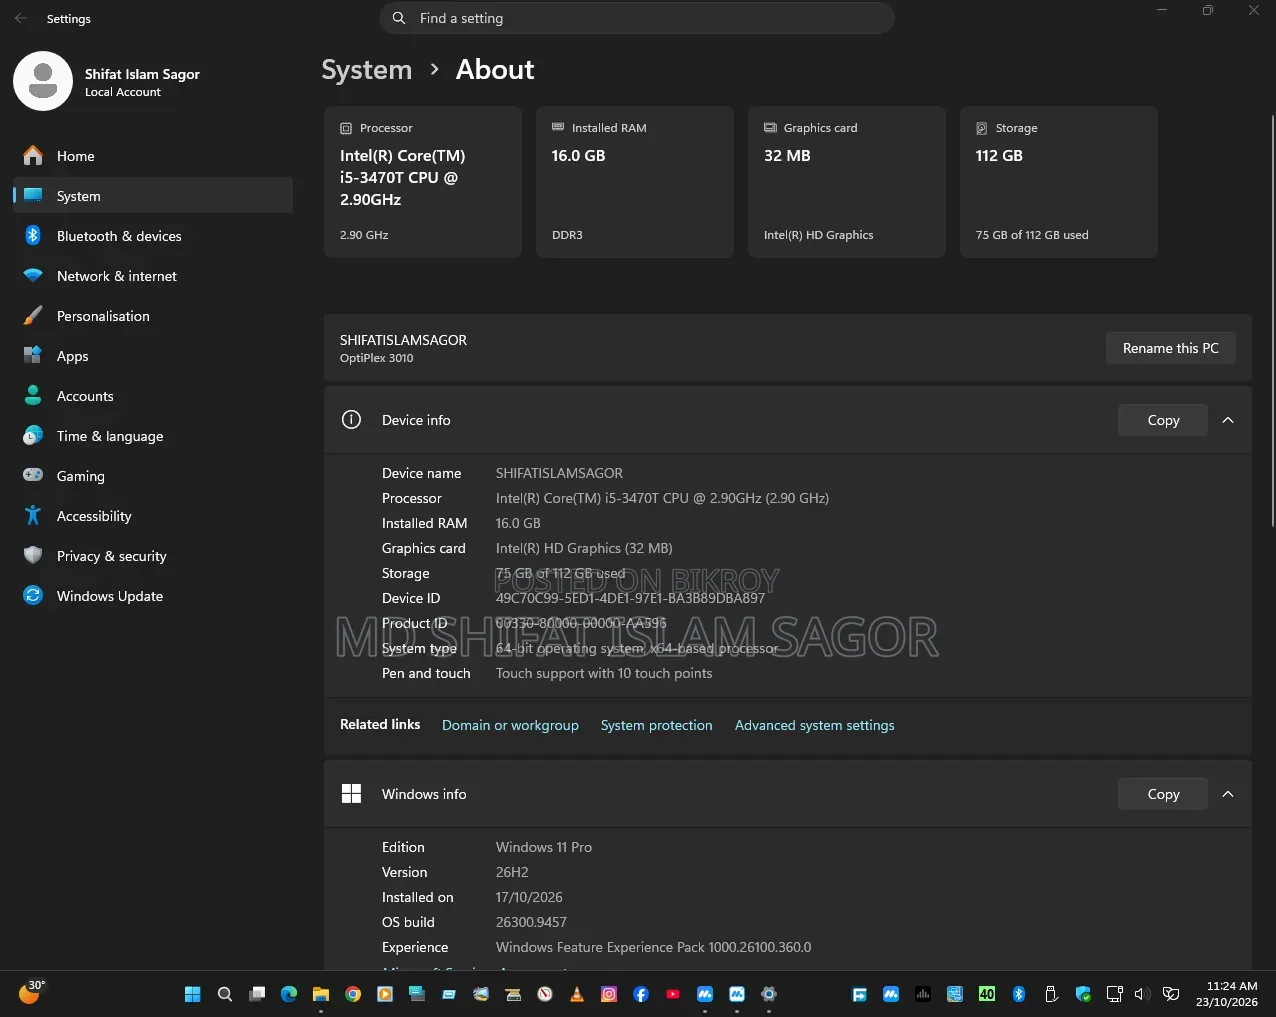The width and height of the screenshot is (1276, 1017).
Task: Click the Find a setting search box
Action: tap(637, 18)
